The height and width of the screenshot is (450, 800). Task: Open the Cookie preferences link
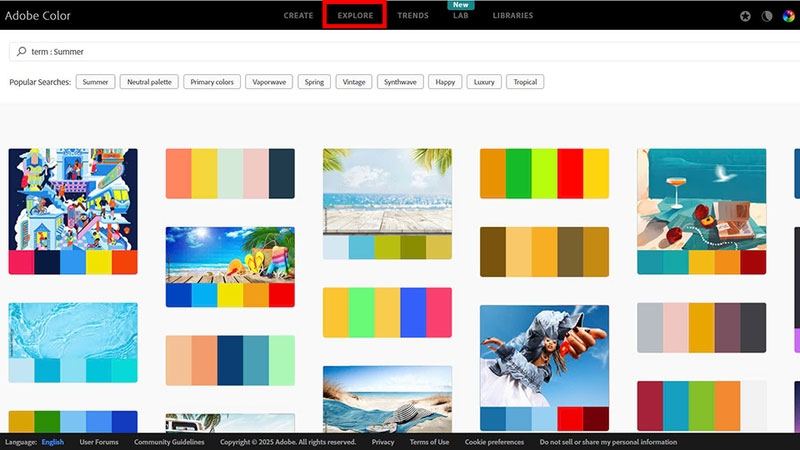494,442
